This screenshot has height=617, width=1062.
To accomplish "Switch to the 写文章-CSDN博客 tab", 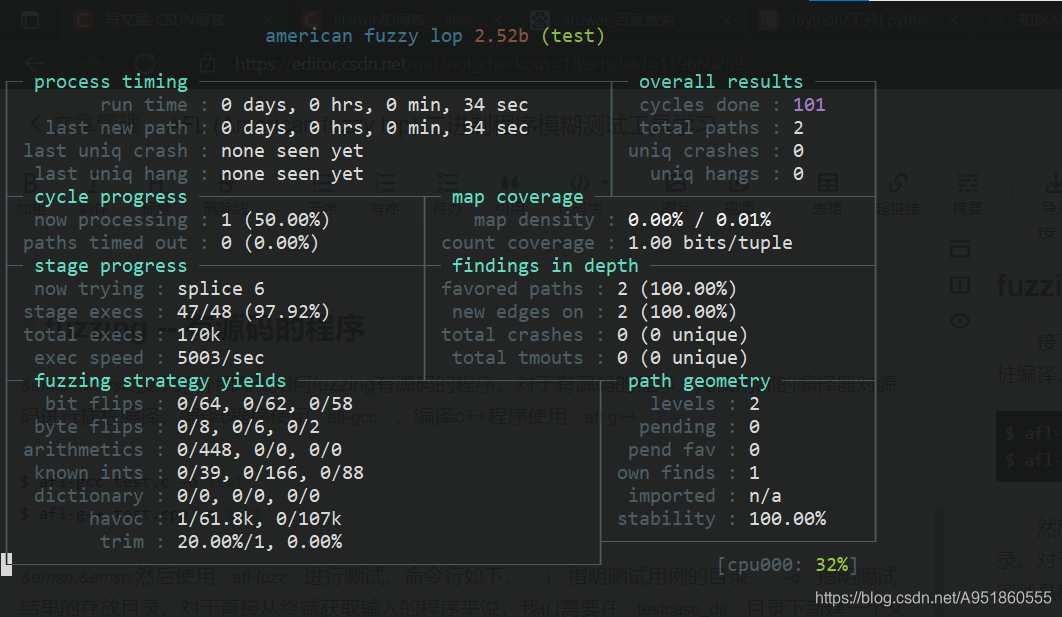I will [174, 20].
